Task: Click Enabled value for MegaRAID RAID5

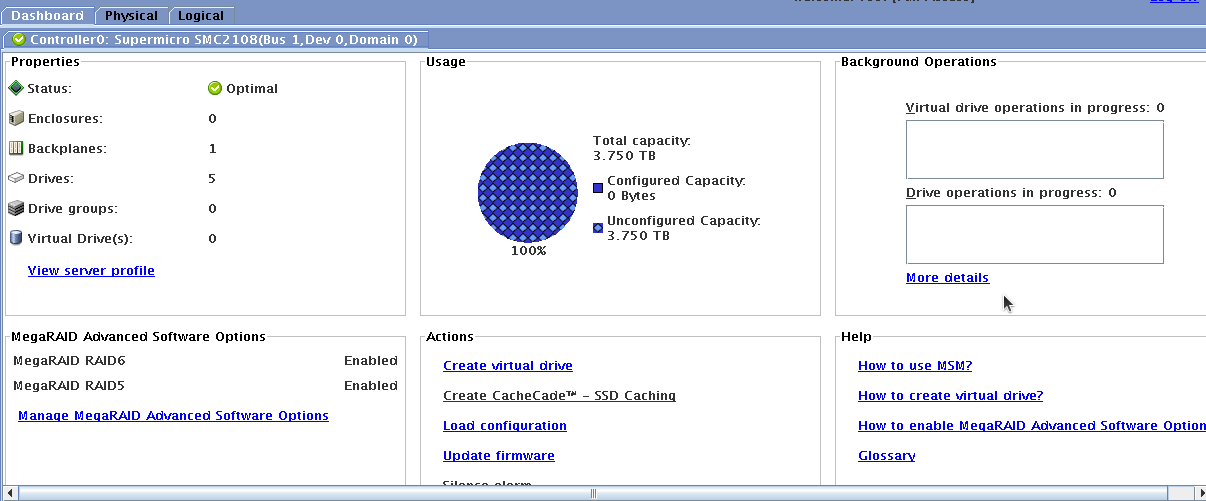Action: click(371, 385)
